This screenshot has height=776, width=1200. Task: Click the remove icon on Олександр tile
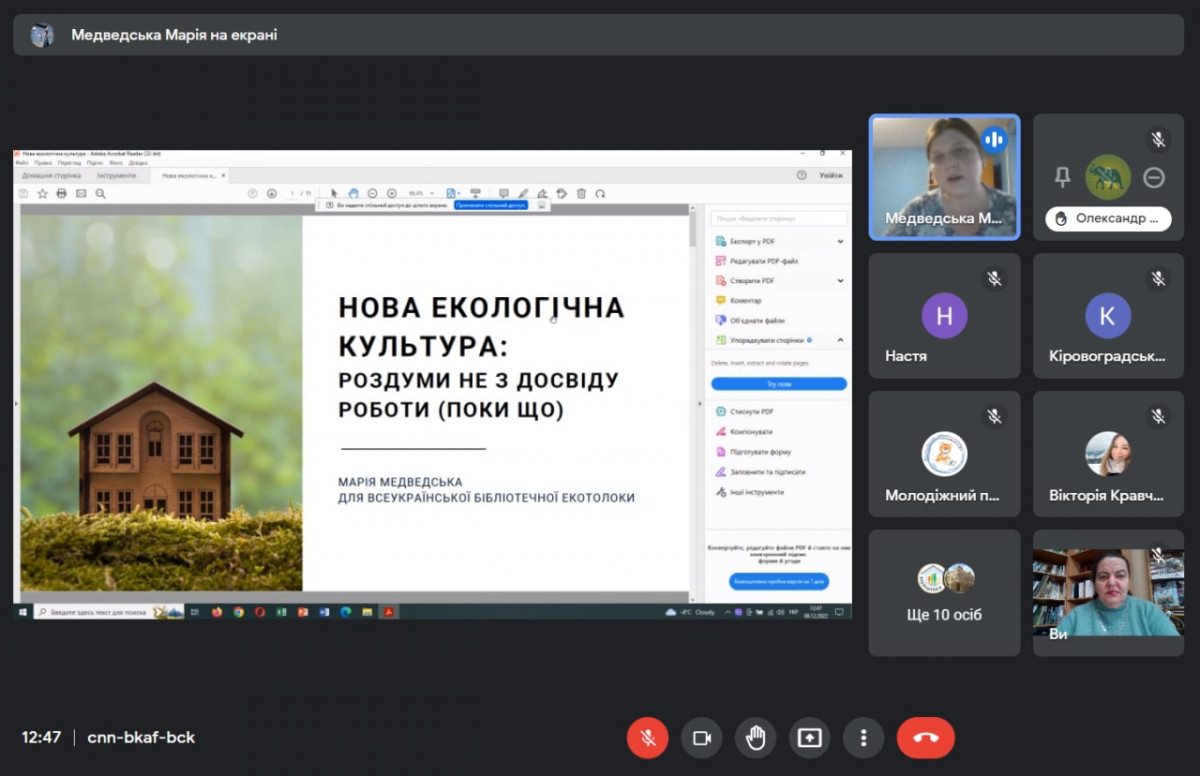point(1154,177)
